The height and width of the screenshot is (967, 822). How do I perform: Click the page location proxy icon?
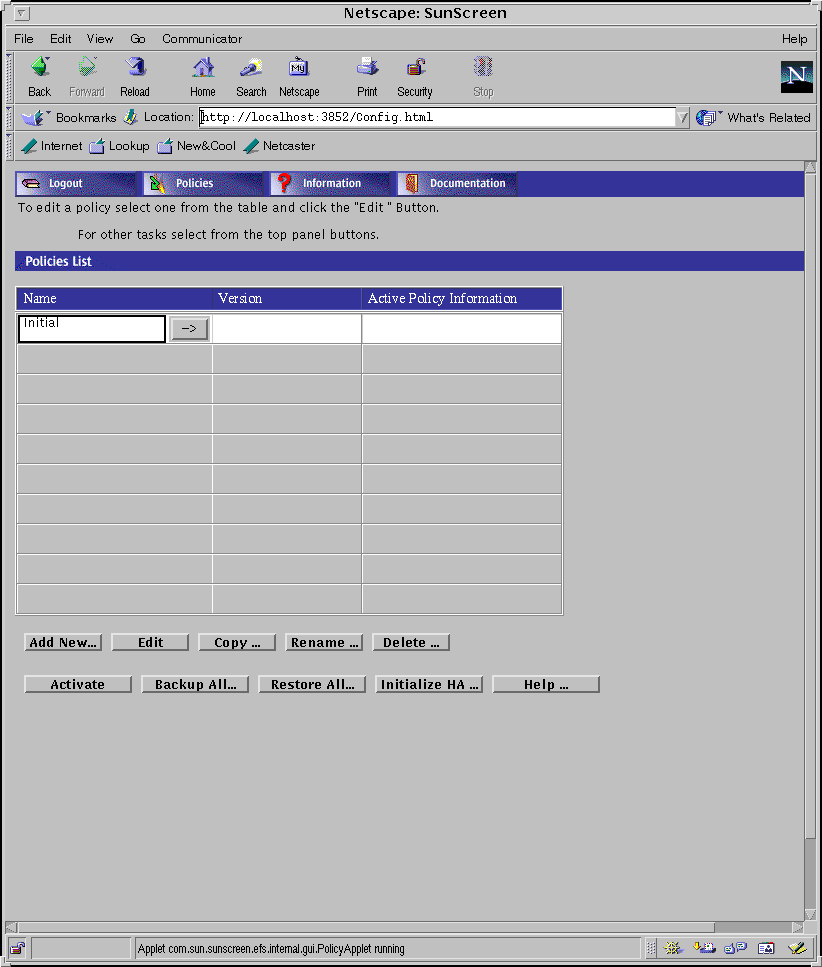(130, 117)
